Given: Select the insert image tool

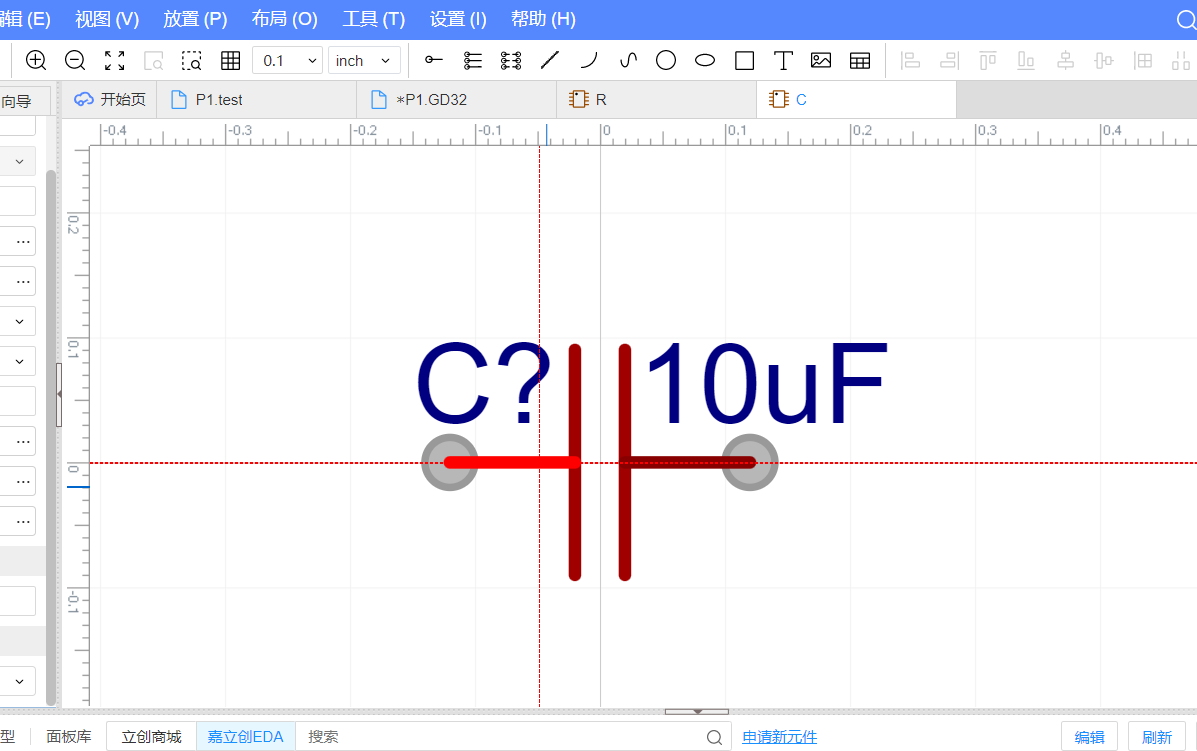Looking at the screenshot, I should click(821, 60).
